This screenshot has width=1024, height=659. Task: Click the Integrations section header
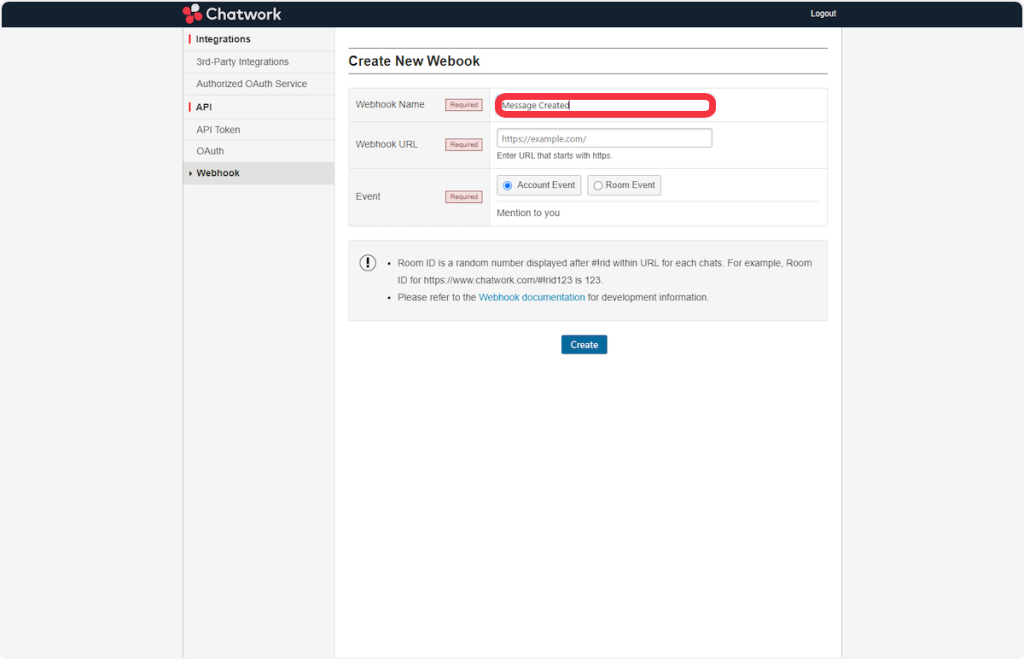click(223, 39)
